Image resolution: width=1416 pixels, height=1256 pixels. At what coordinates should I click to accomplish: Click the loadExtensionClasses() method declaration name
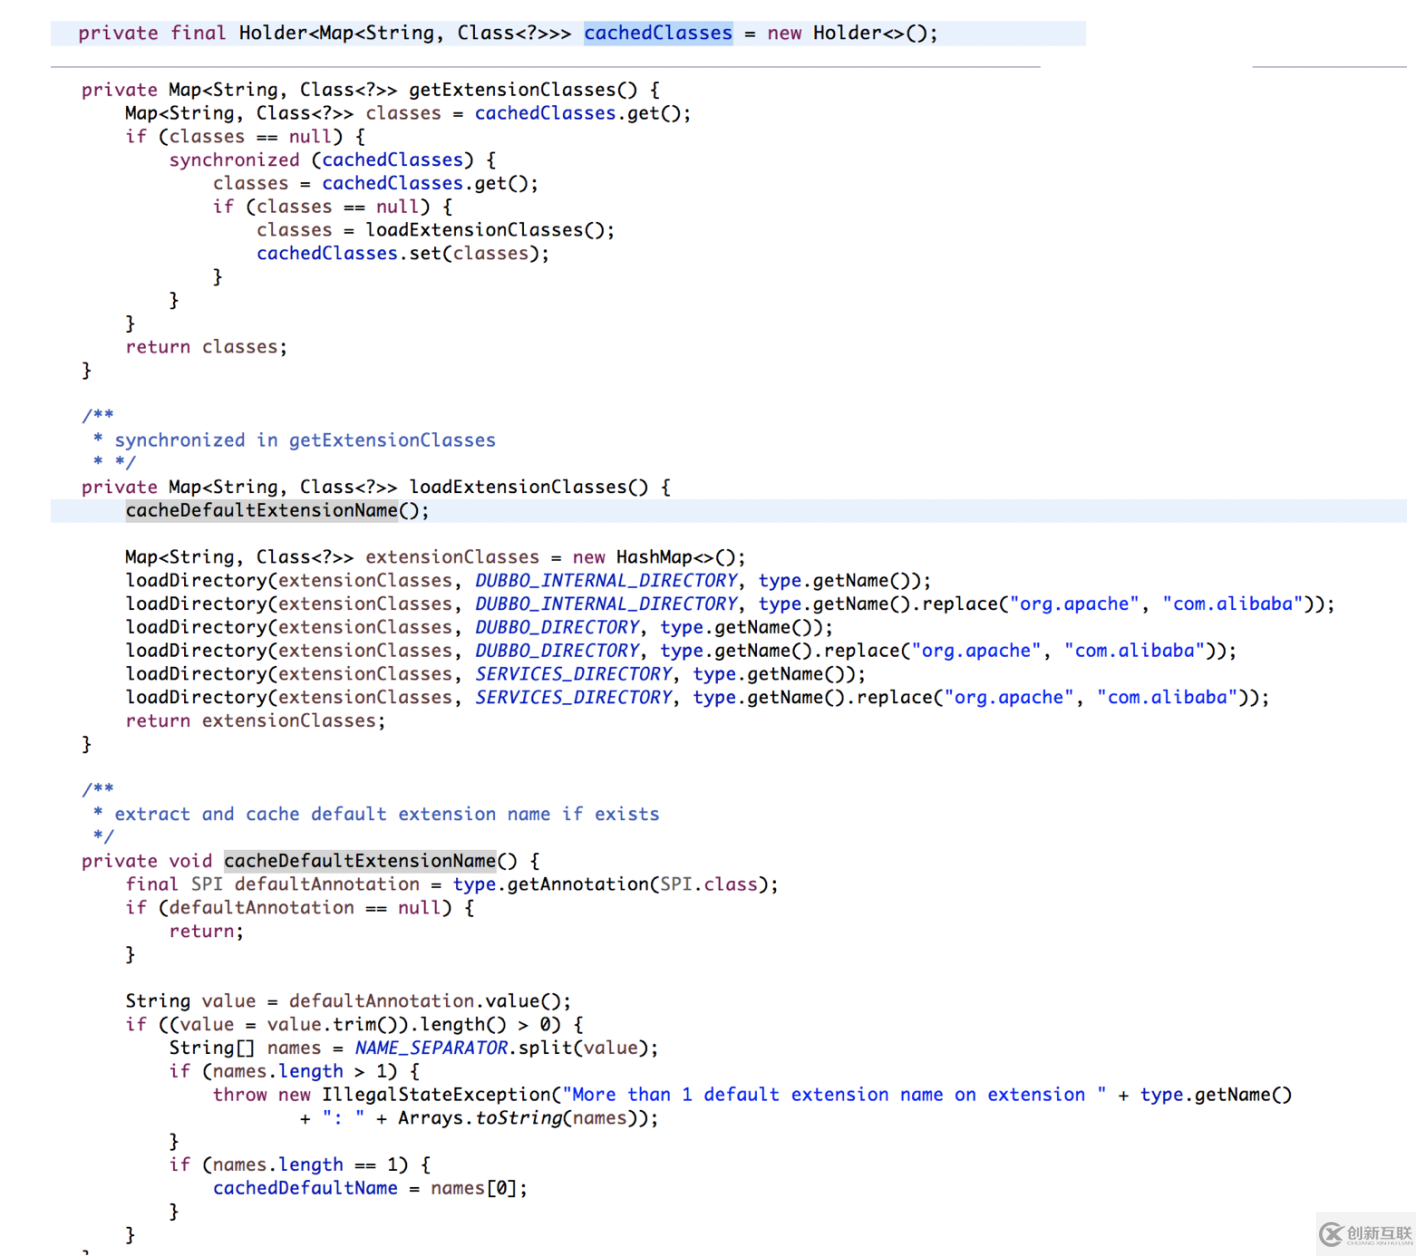tap(528, 487)
